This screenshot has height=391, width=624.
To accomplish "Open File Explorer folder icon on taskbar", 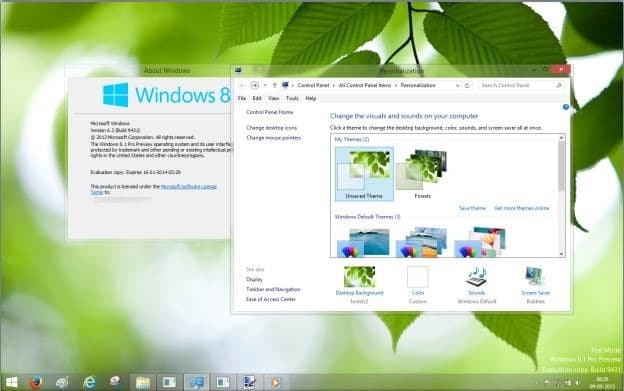I will (142, 382).
